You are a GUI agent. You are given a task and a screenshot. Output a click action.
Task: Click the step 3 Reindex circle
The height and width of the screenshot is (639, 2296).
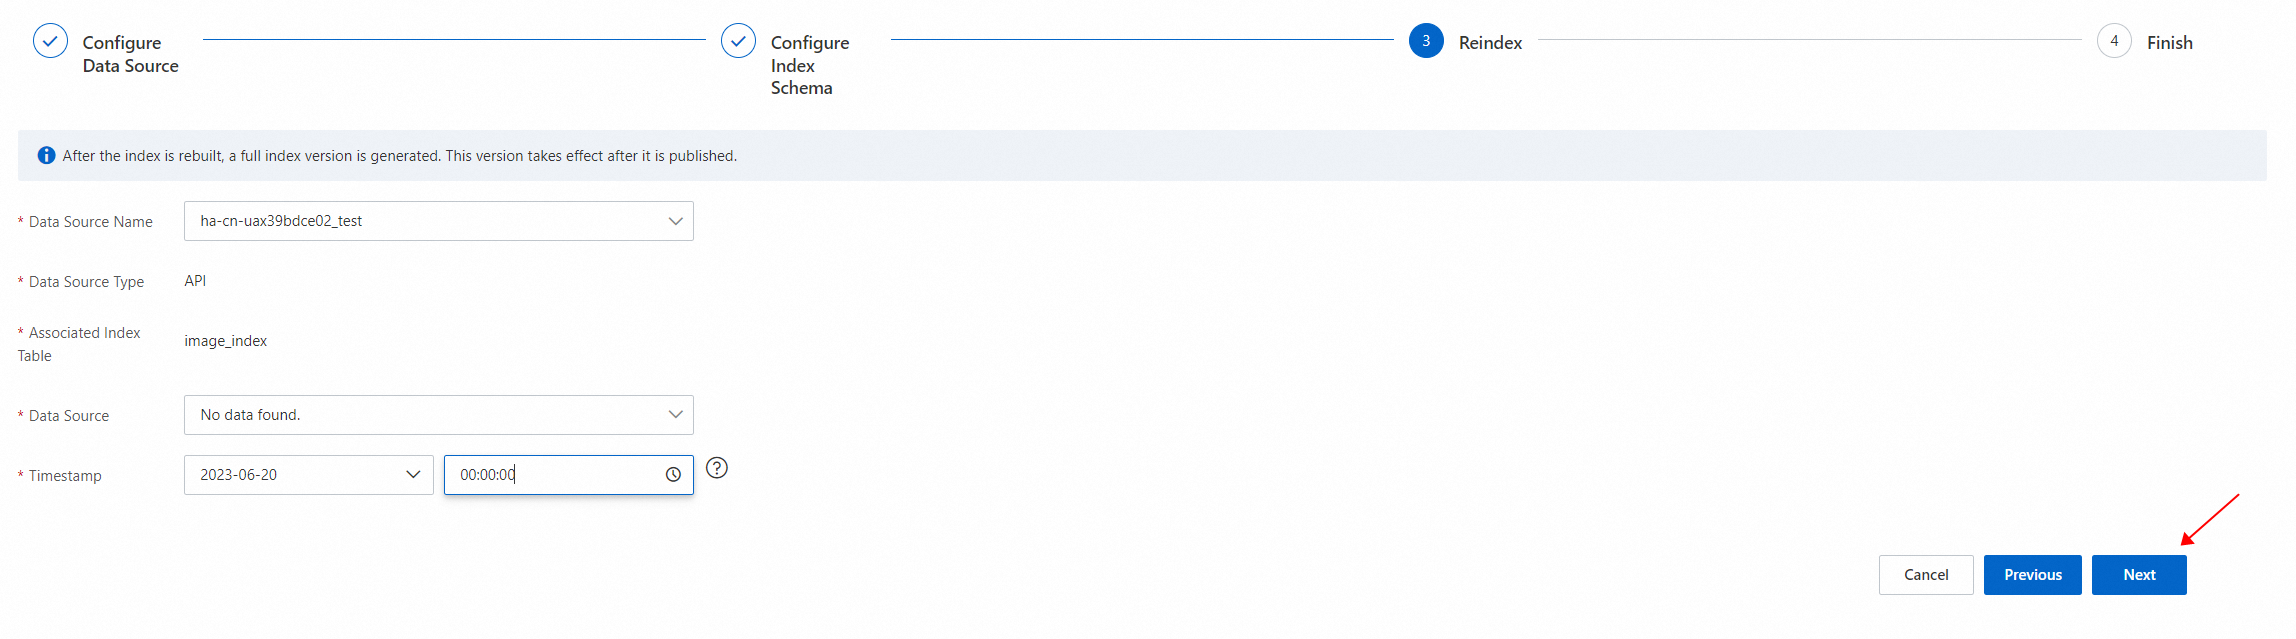pos(1426,42)
